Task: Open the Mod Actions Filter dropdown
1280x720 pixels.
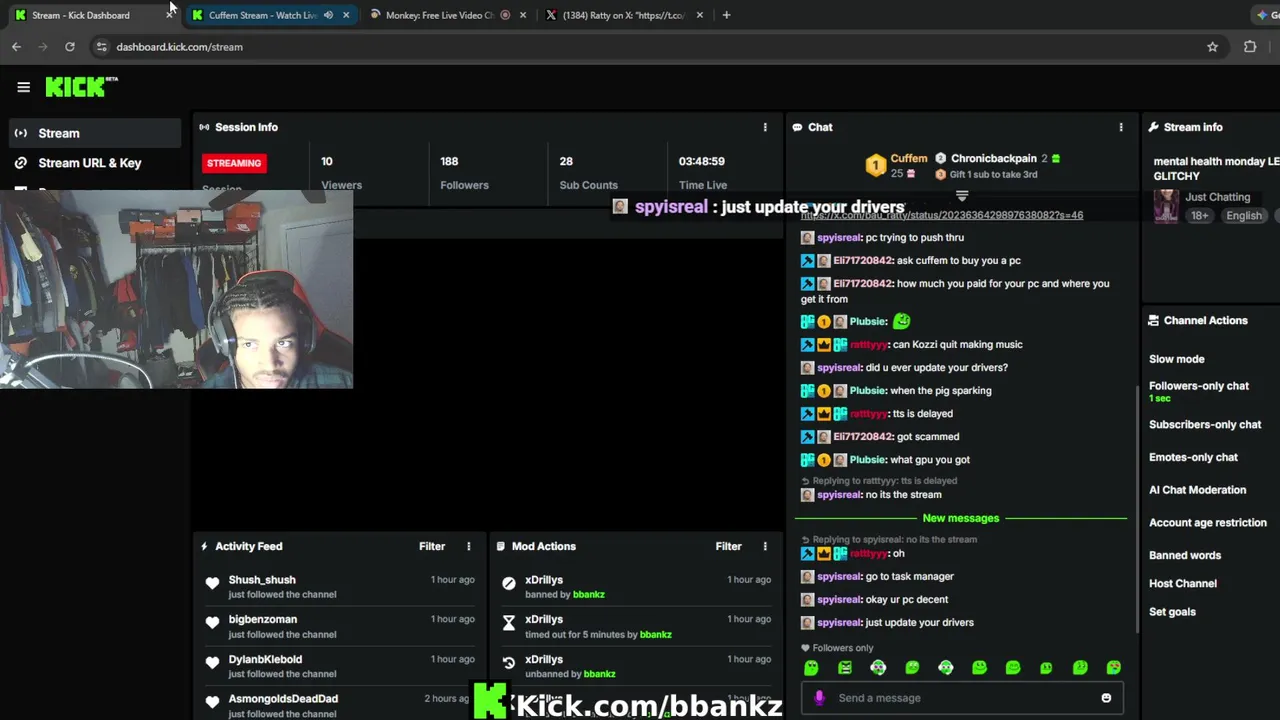Action: 728,546
